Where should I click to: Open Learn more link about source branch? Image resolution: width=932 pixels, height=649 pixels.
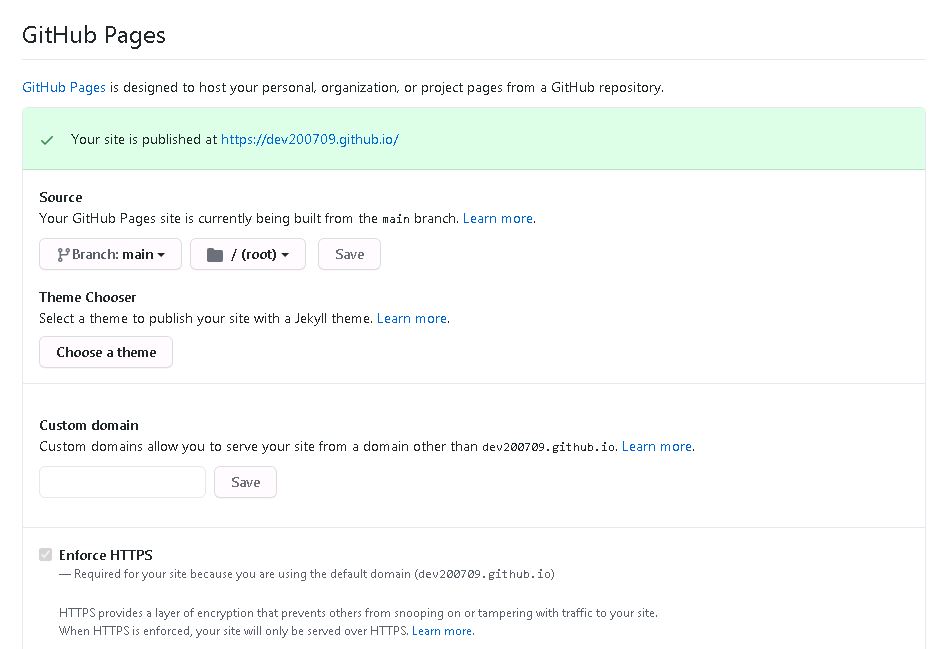(498, 218)
